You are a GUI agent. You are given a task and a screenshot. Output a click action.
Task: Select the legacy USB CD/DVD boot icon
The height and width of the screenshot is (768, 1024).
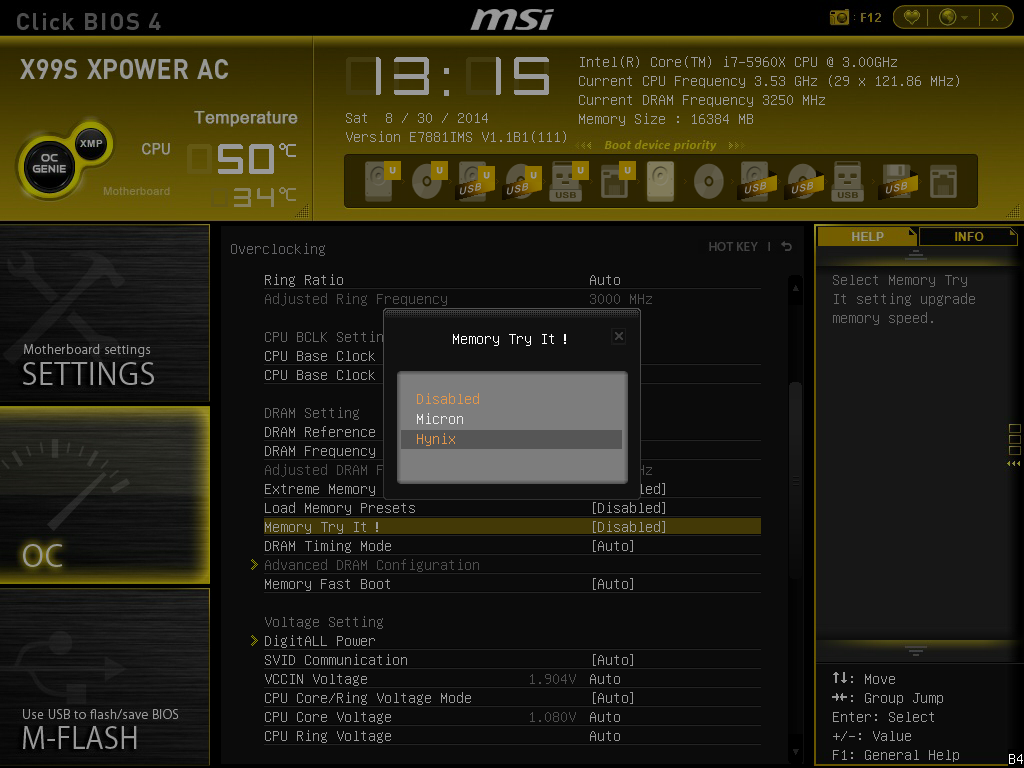(x=803, y=181)
